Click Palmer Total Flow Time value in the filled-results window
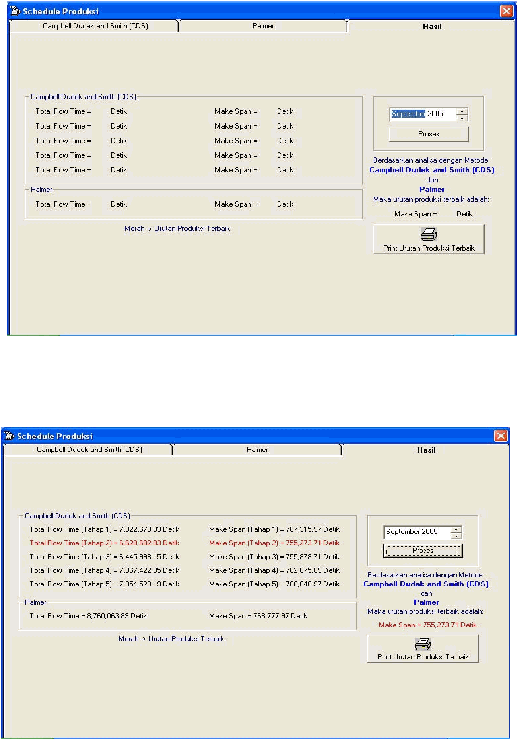This screenshot has width=517, height=739. tap(88, 616)
